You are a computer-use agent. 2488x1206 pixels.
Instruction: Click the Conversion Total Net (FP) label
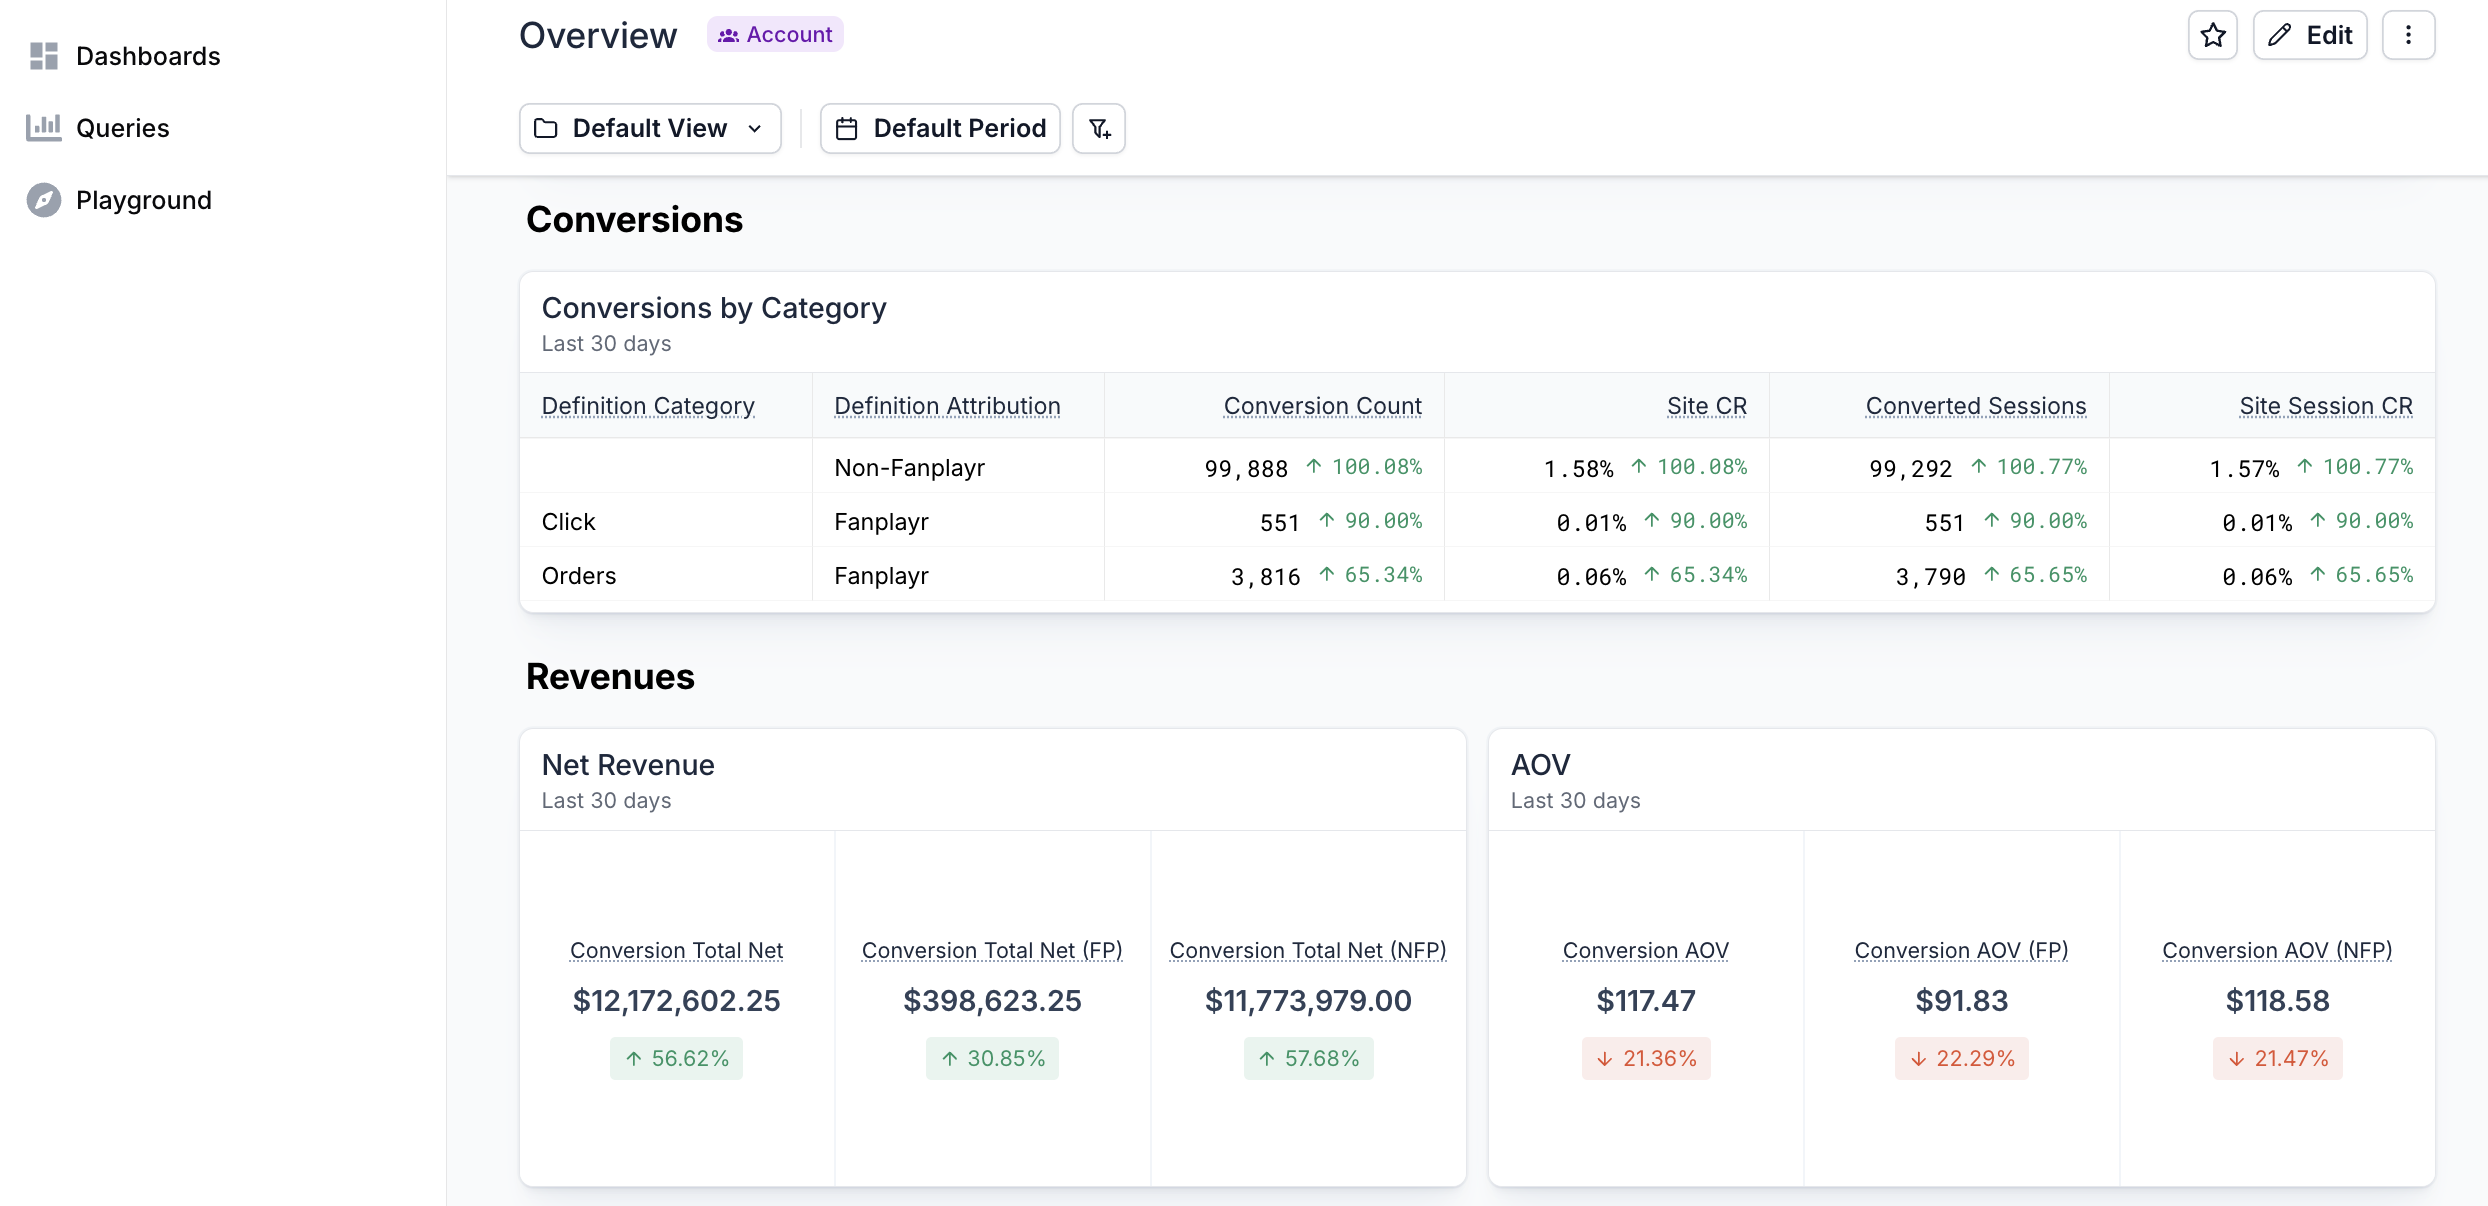(992, 950)
